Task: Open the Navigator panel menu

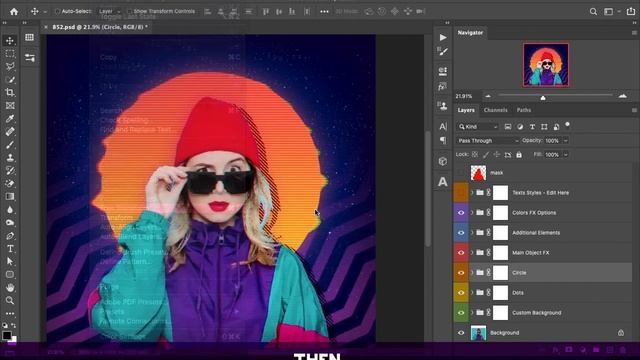Action: coord(634,33)
